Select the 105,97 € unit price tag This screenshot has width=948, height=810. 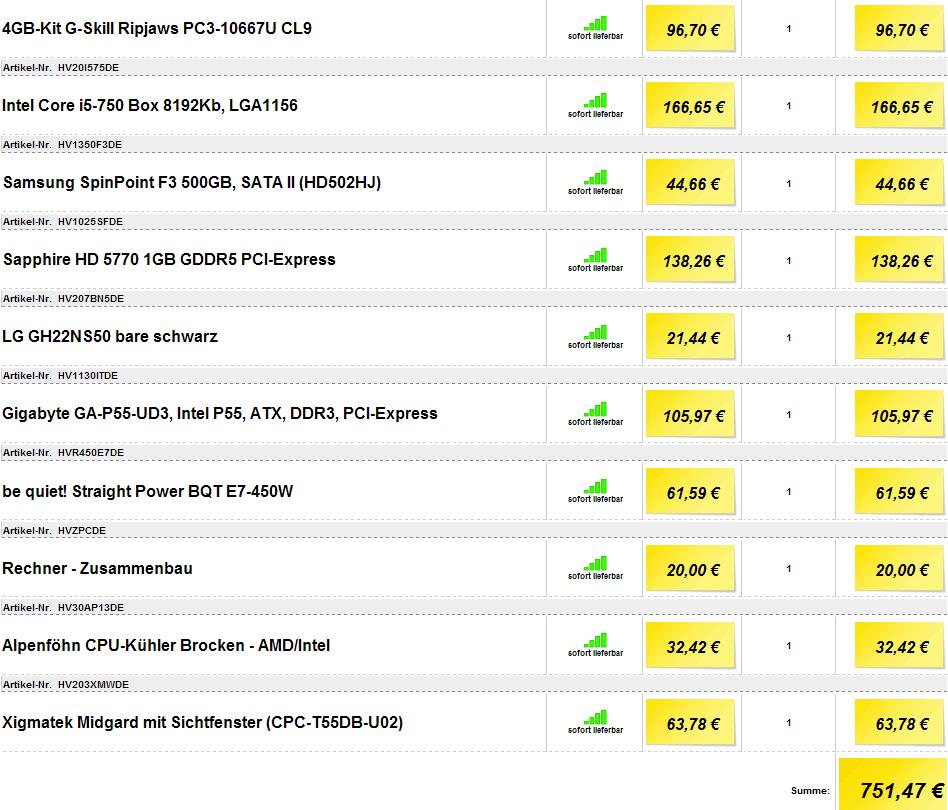pos(690,414)
